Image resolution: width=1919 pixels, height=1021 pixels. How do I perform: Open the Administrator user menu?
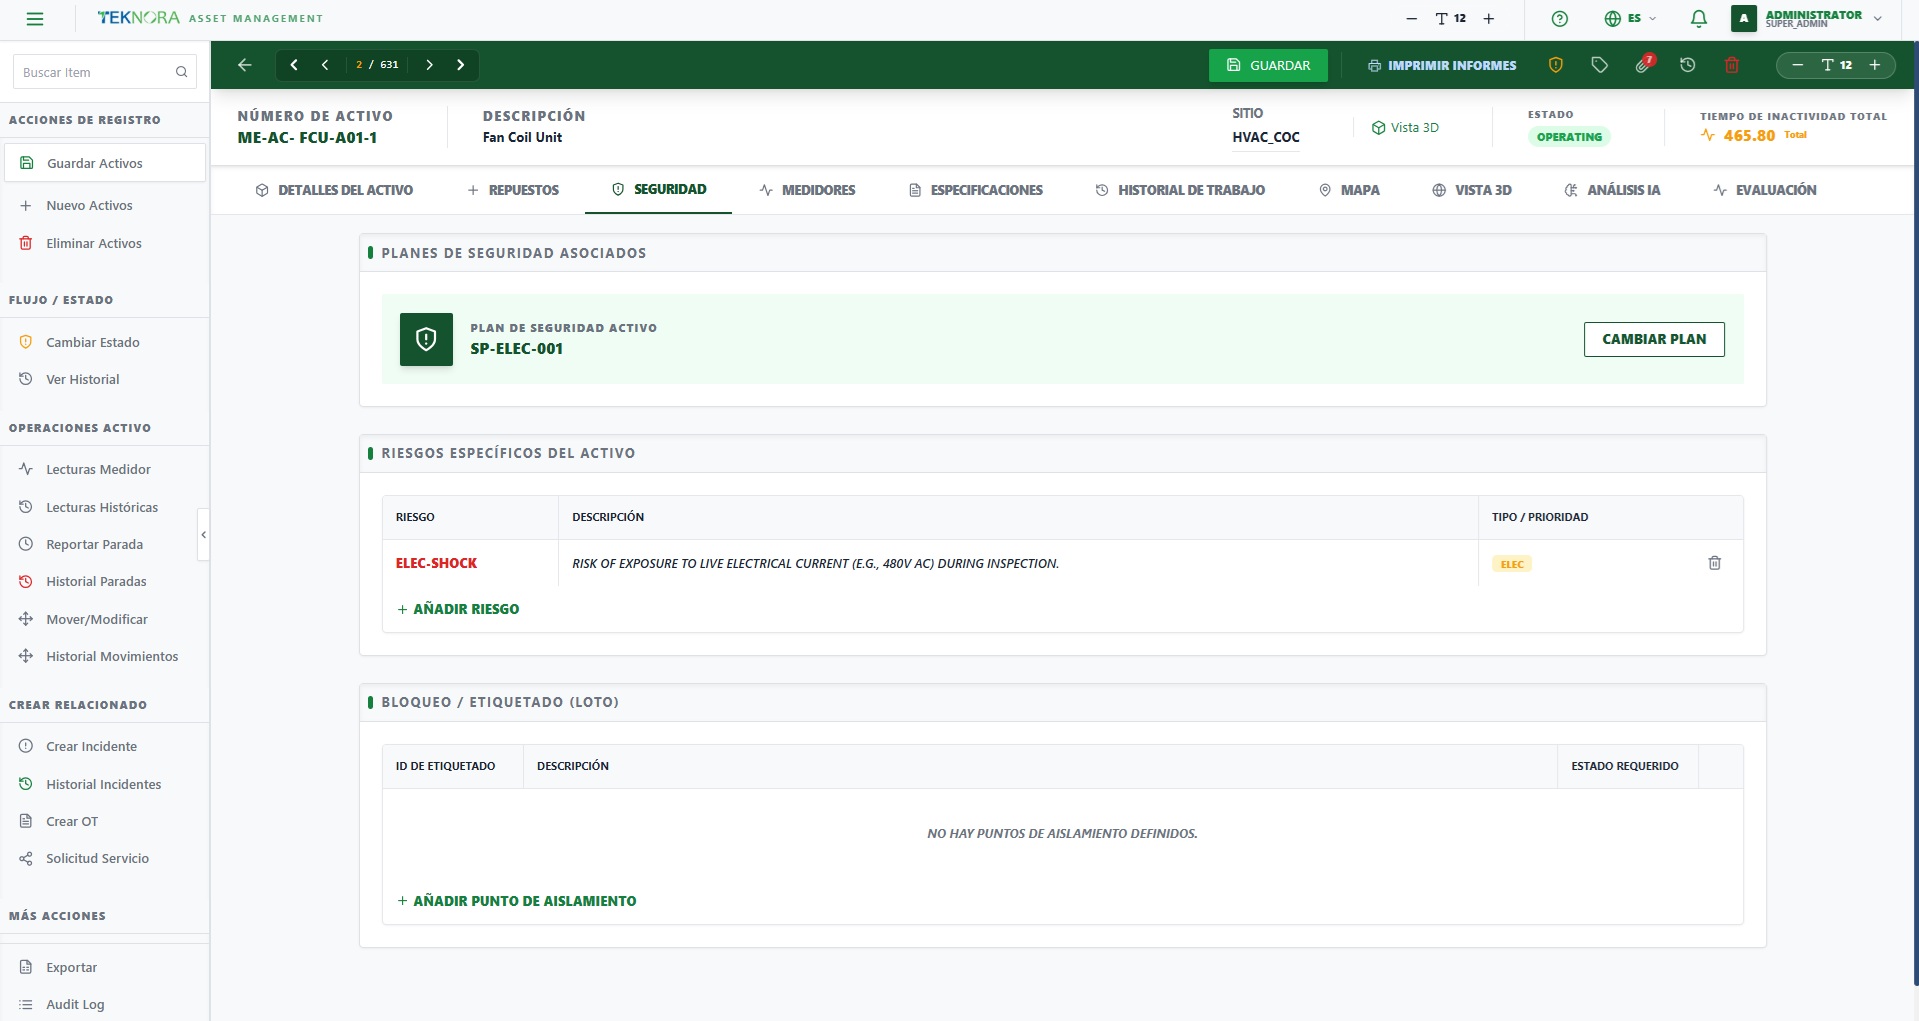coord(1806,18)
